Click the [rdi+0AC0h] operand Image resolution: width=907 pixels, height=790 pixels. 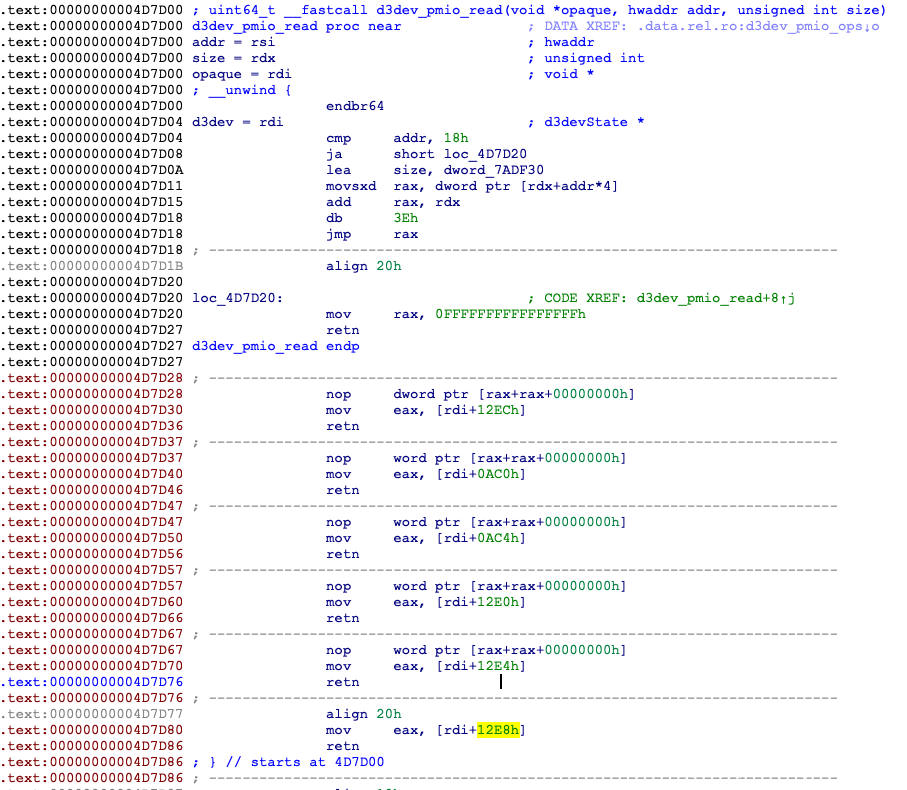[480, 474]
